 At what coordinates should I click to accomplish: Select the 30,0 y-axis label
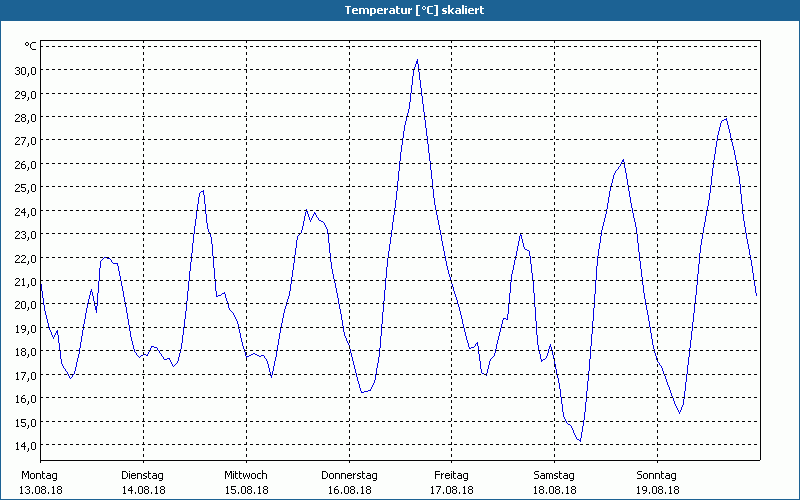(25, 70)
